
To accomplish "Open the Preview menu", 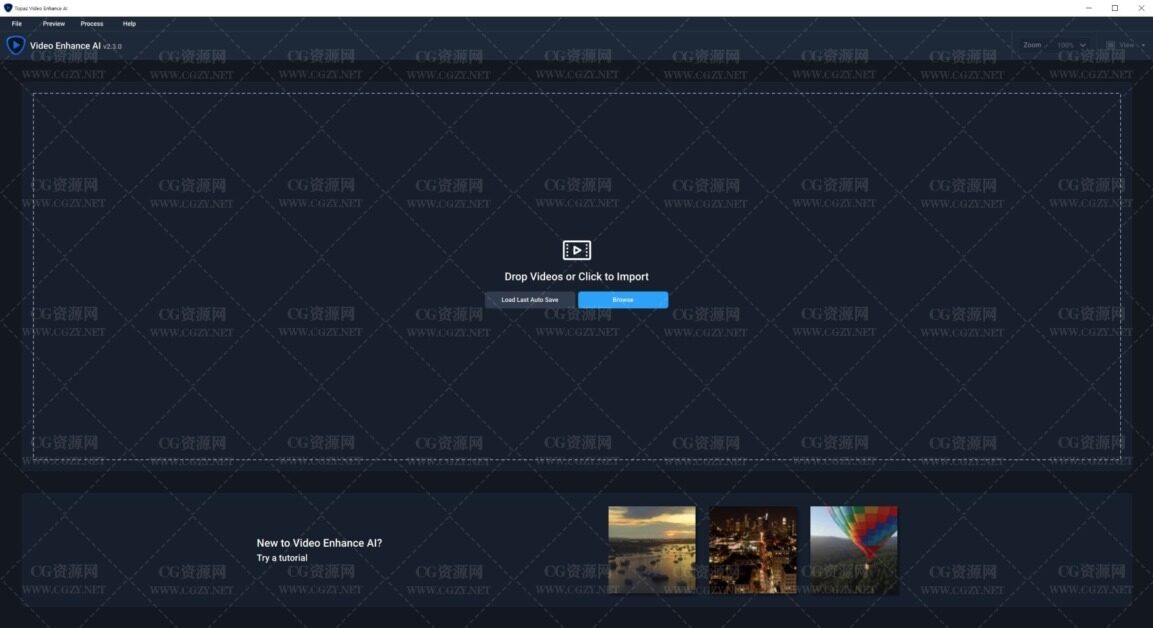I will pyautogui.click(x=54, y=23).
